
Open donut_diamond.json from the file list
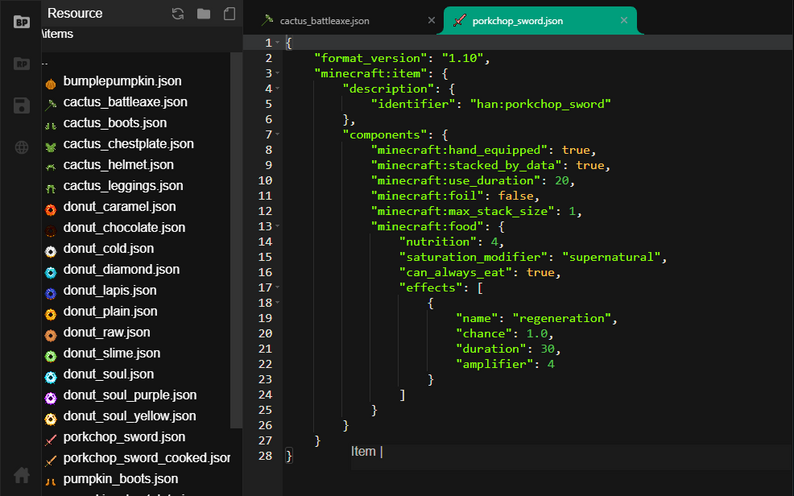tap(121, 270)
